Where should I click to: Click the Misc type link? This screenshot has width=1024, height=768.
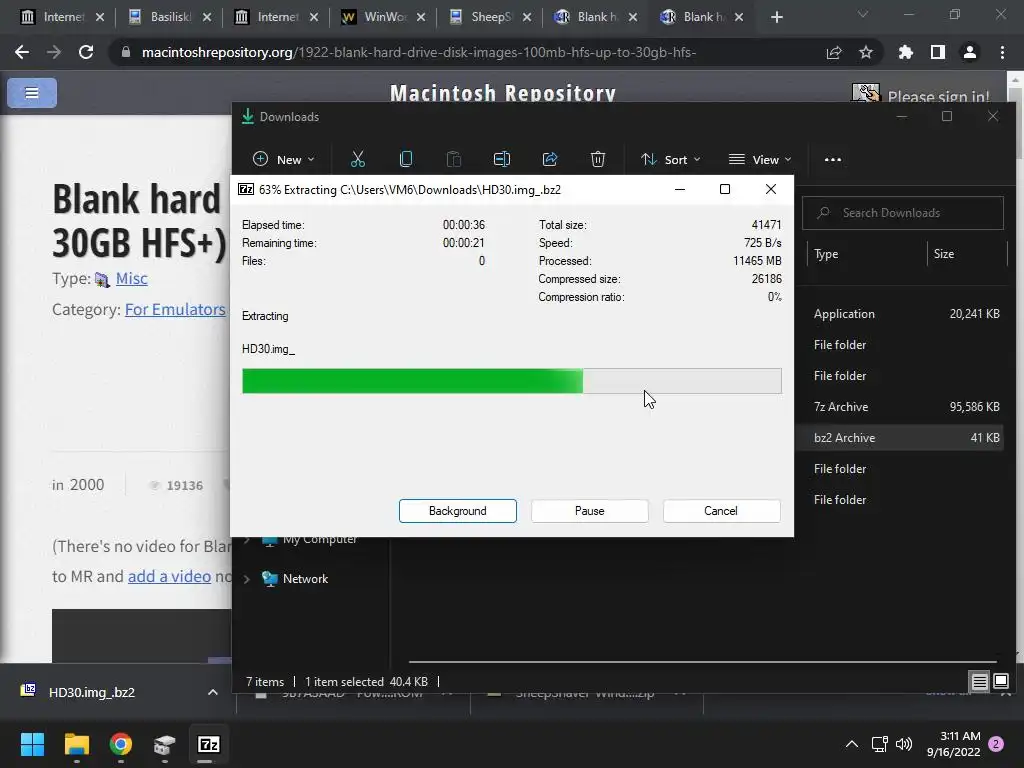pos(131,279)
